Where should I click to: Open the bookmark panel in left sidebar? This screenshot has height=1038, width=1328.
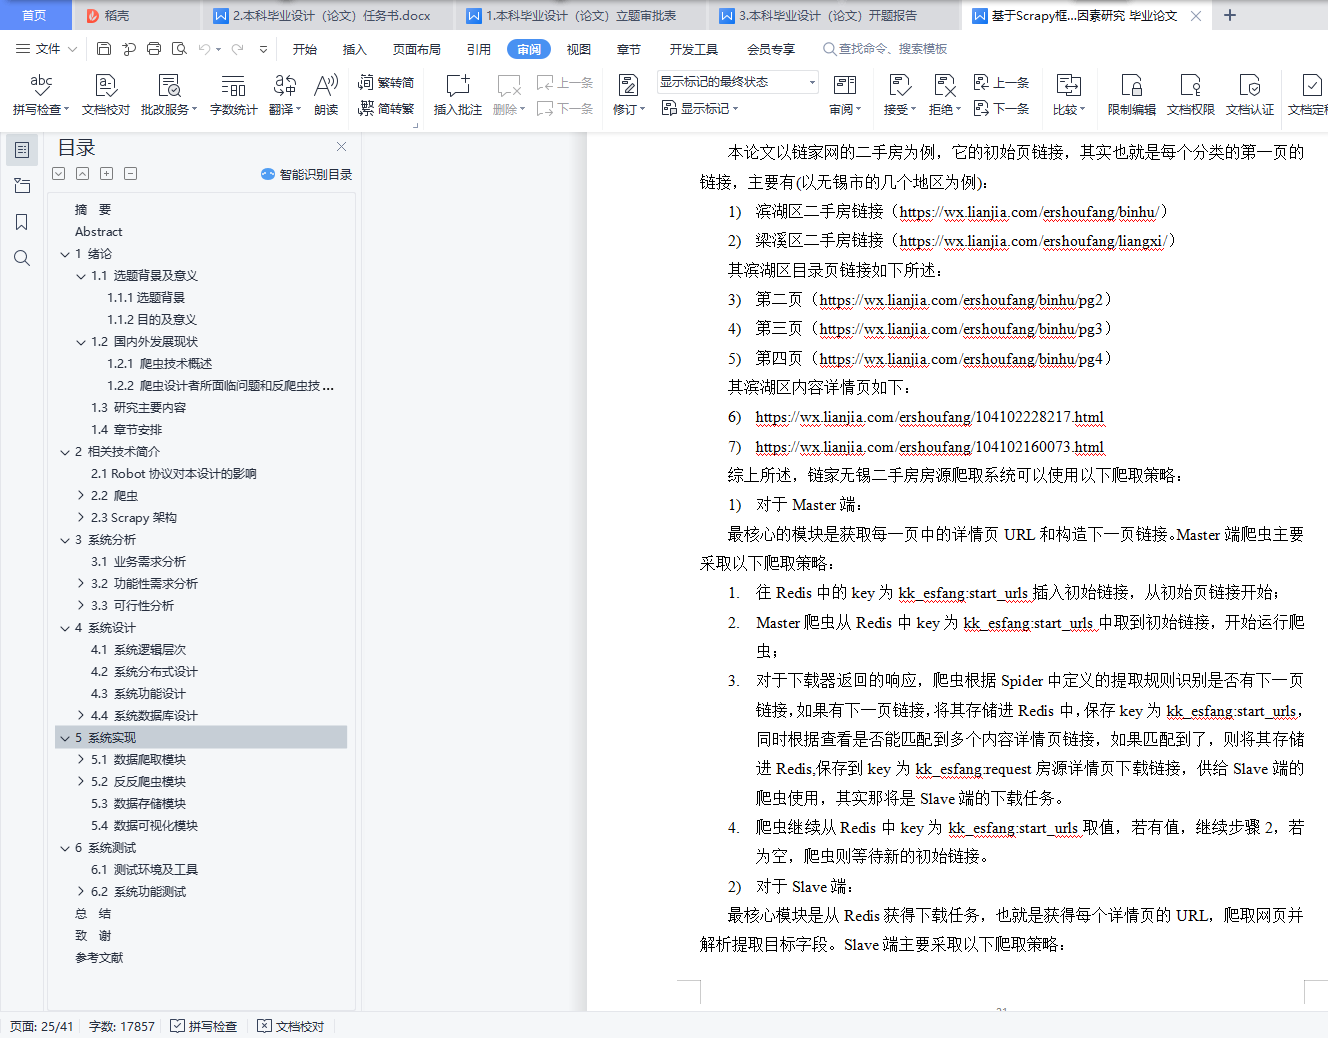[x=22, y=222]
